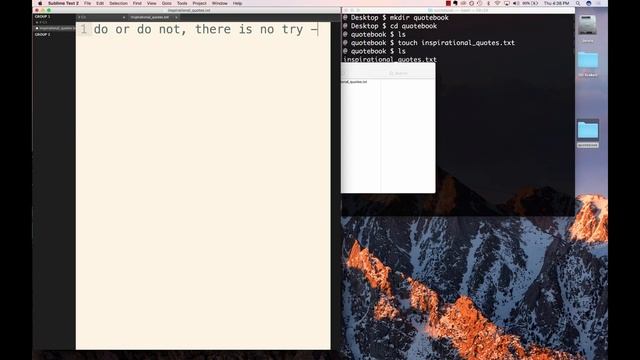This screenshot has height=360, width=640.
Task: Open the Tools menu
Action: 182,3
